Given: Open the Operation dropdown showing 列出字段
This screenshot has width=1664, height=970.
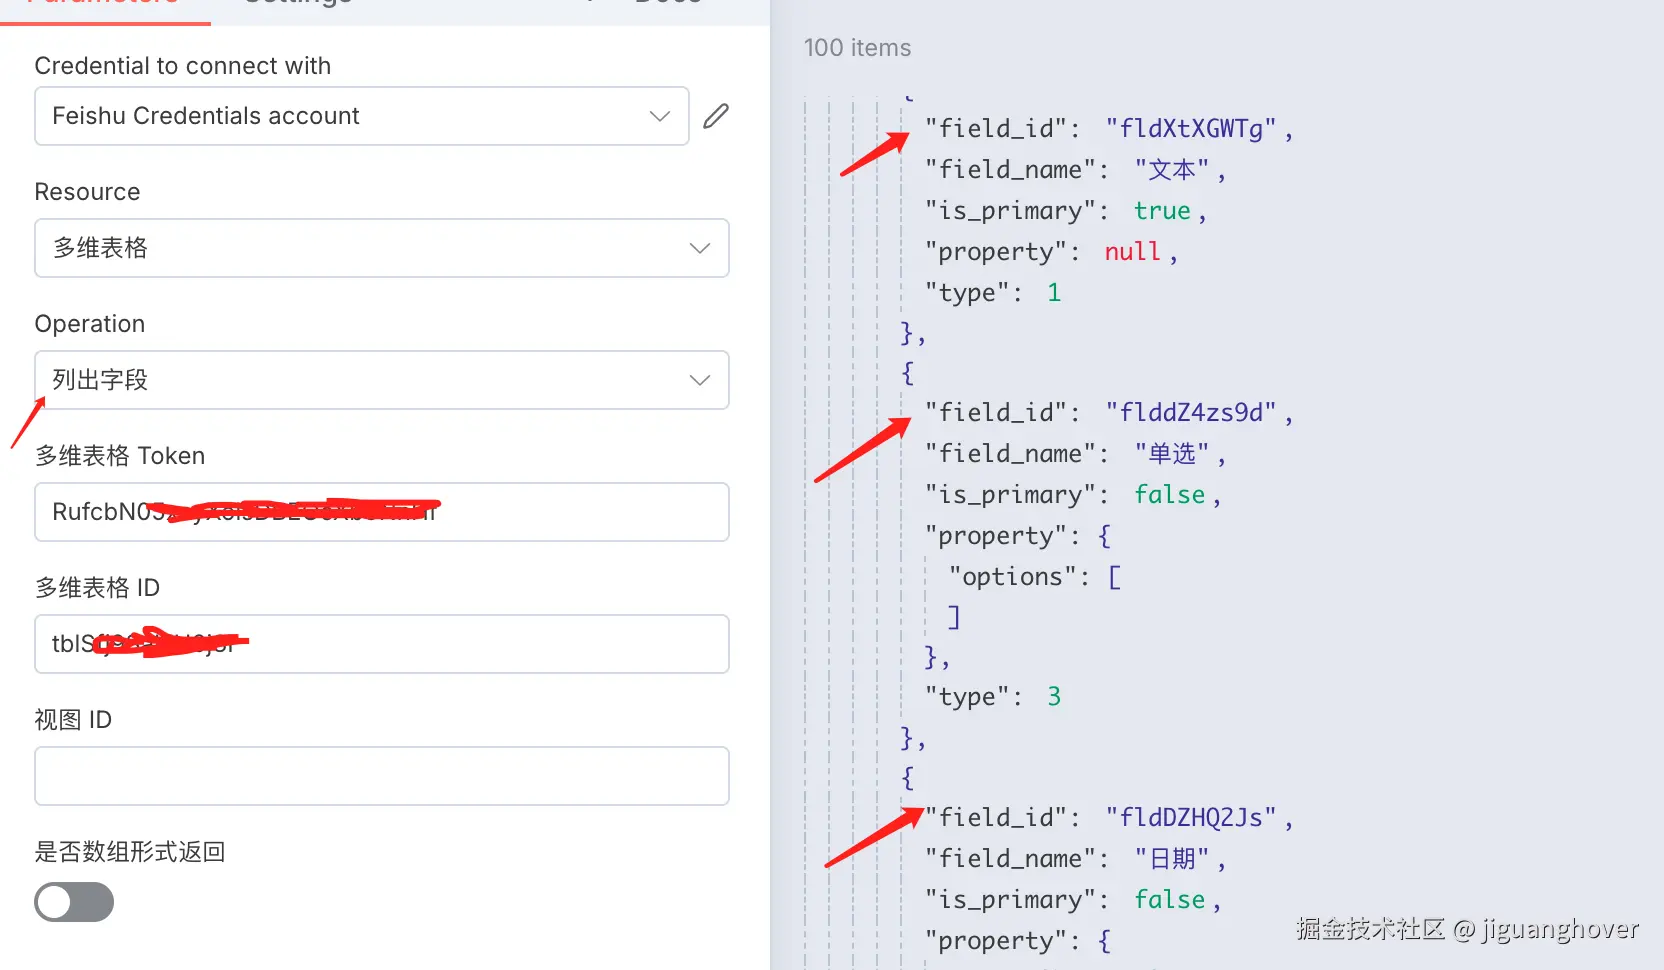Looking at the screenshot, I should click(x=381, y=380).
